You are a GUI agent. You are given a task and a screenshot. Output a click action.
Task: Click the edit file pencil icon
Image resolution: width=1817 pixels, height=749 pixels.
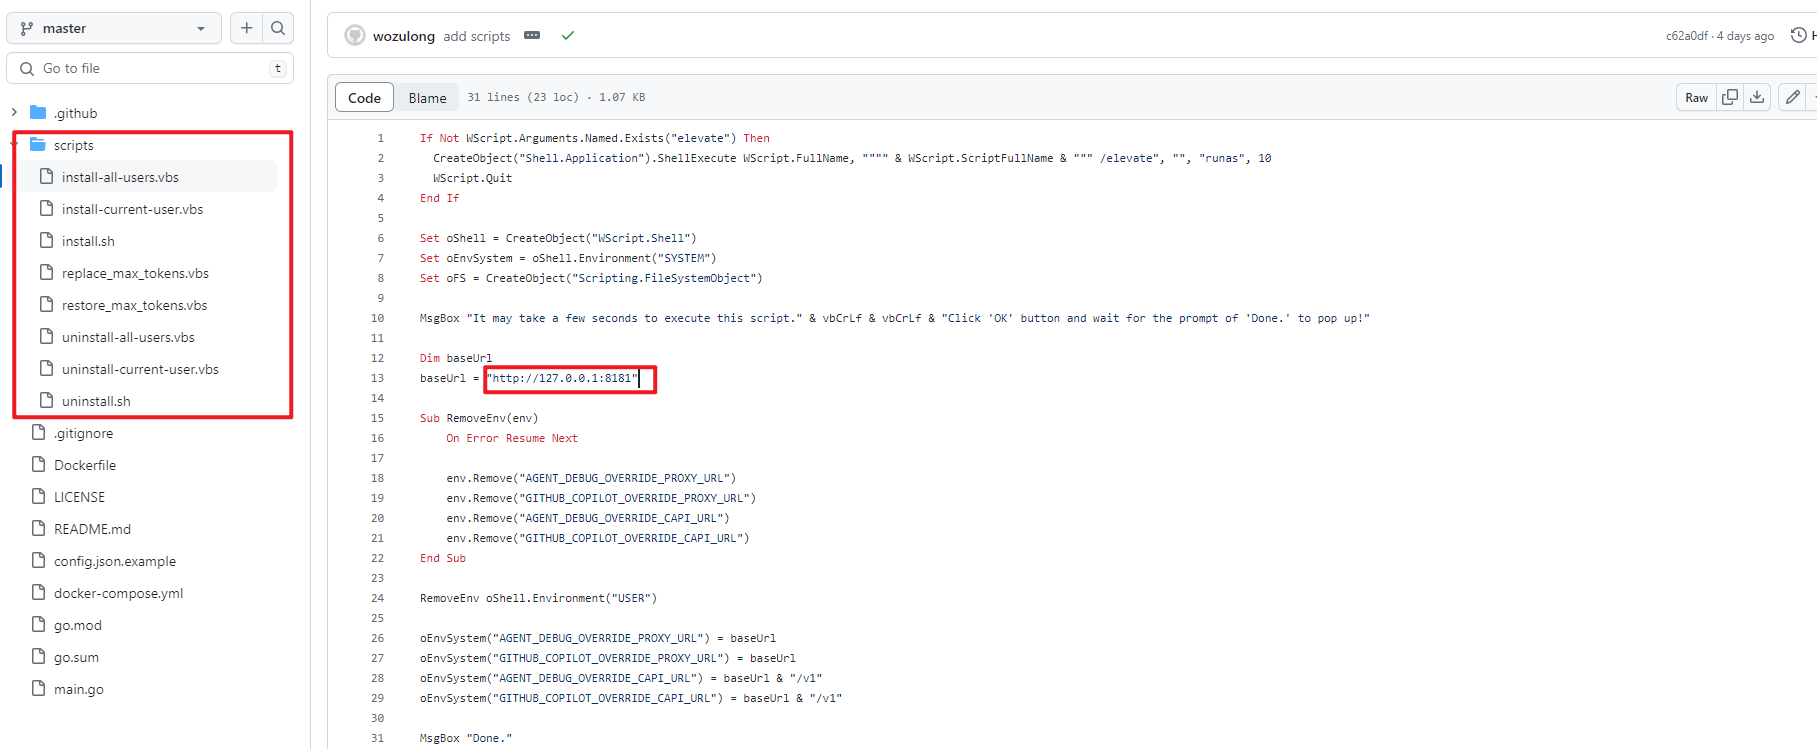[x=1793, y=97]
